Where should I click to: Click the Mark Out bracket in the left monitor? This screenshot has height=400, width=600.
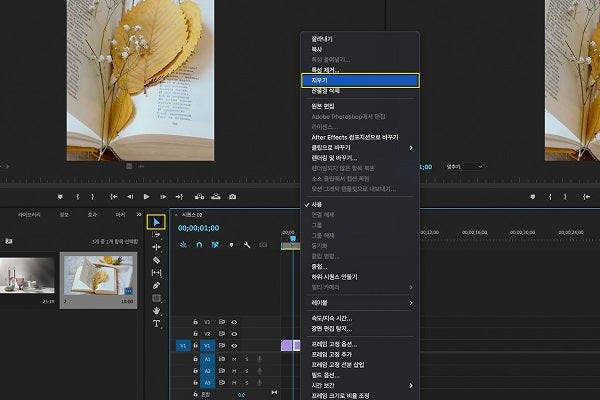point(92,197)
